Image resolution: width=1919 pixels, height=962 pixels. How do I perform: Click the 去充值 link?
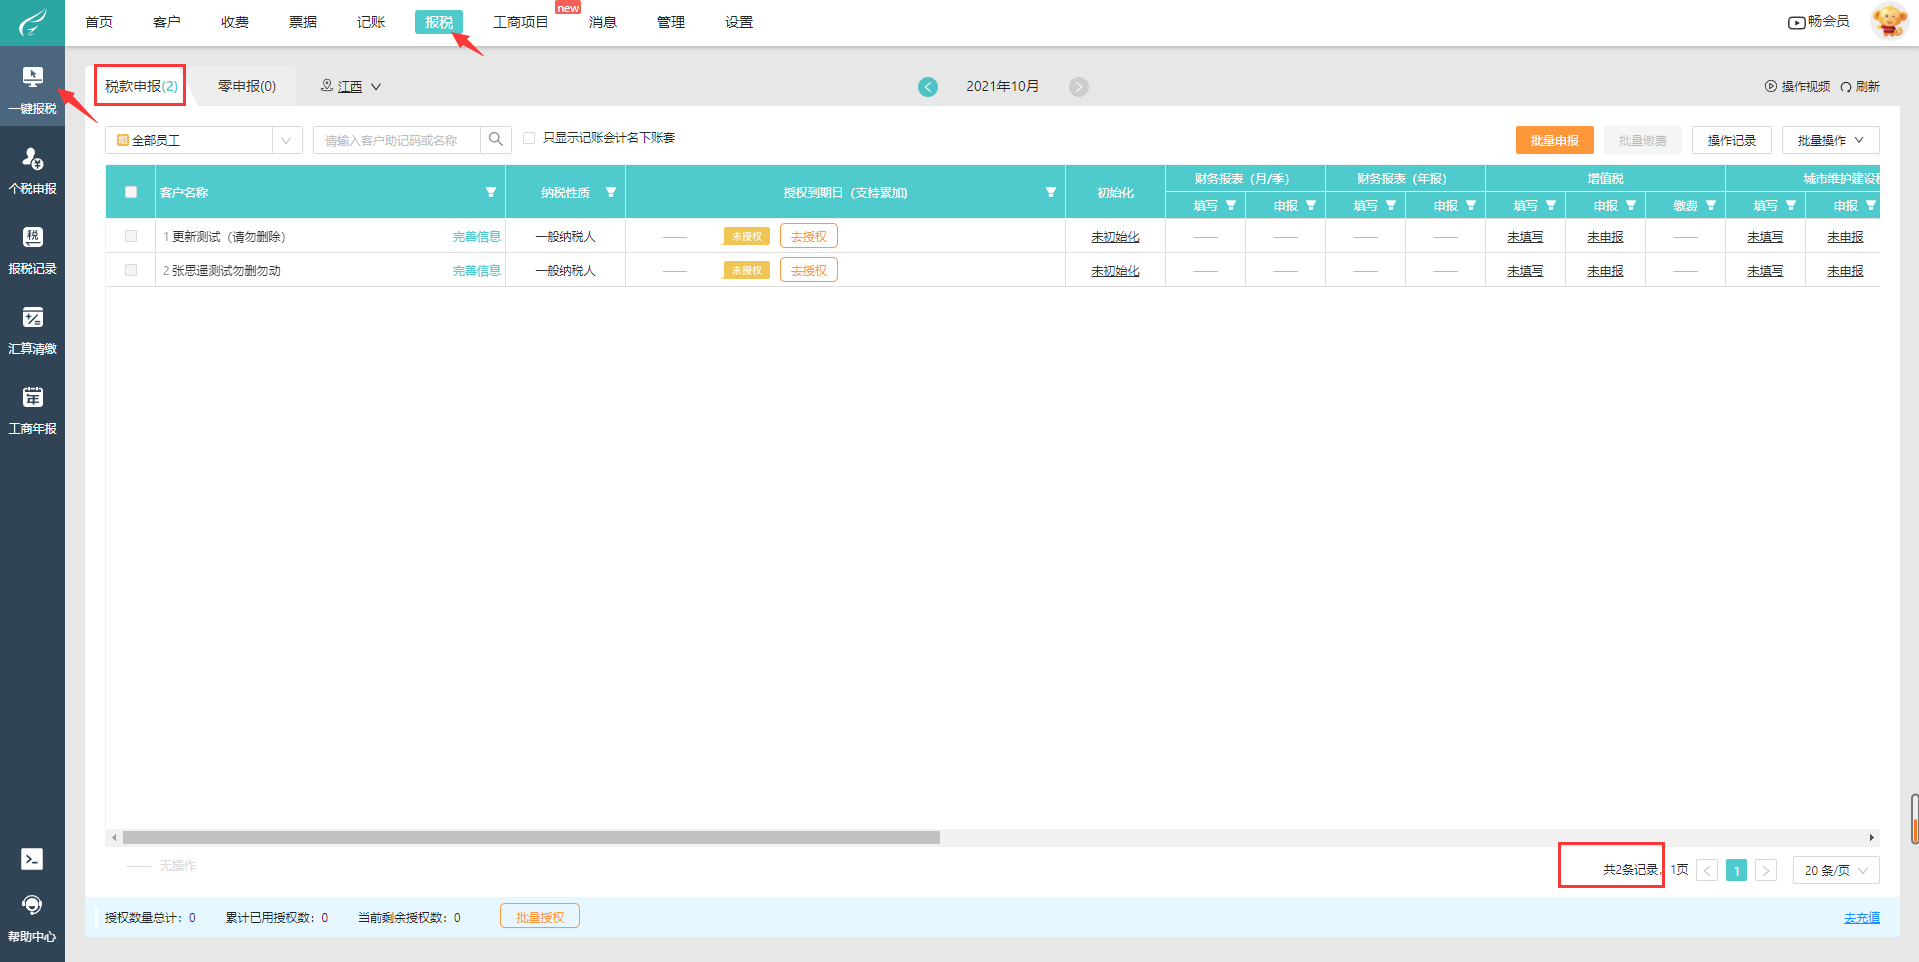coord(1862,918)
